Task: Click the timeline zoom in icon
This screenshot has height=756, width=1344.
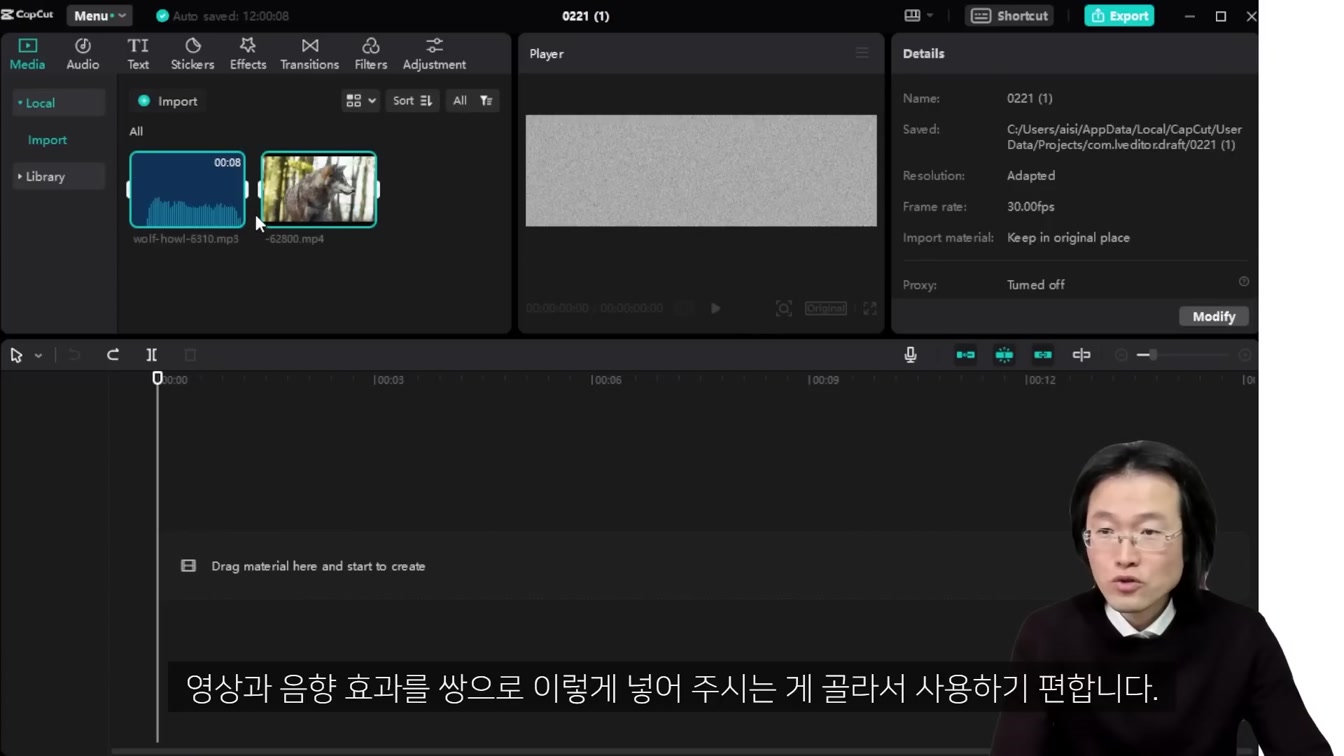Action: 1245,355
